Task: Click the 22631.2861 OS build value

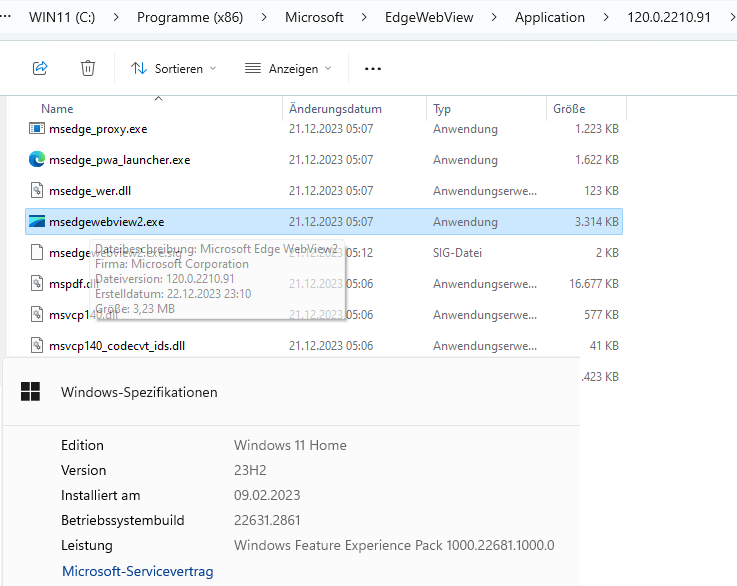Action: [267, 520]
